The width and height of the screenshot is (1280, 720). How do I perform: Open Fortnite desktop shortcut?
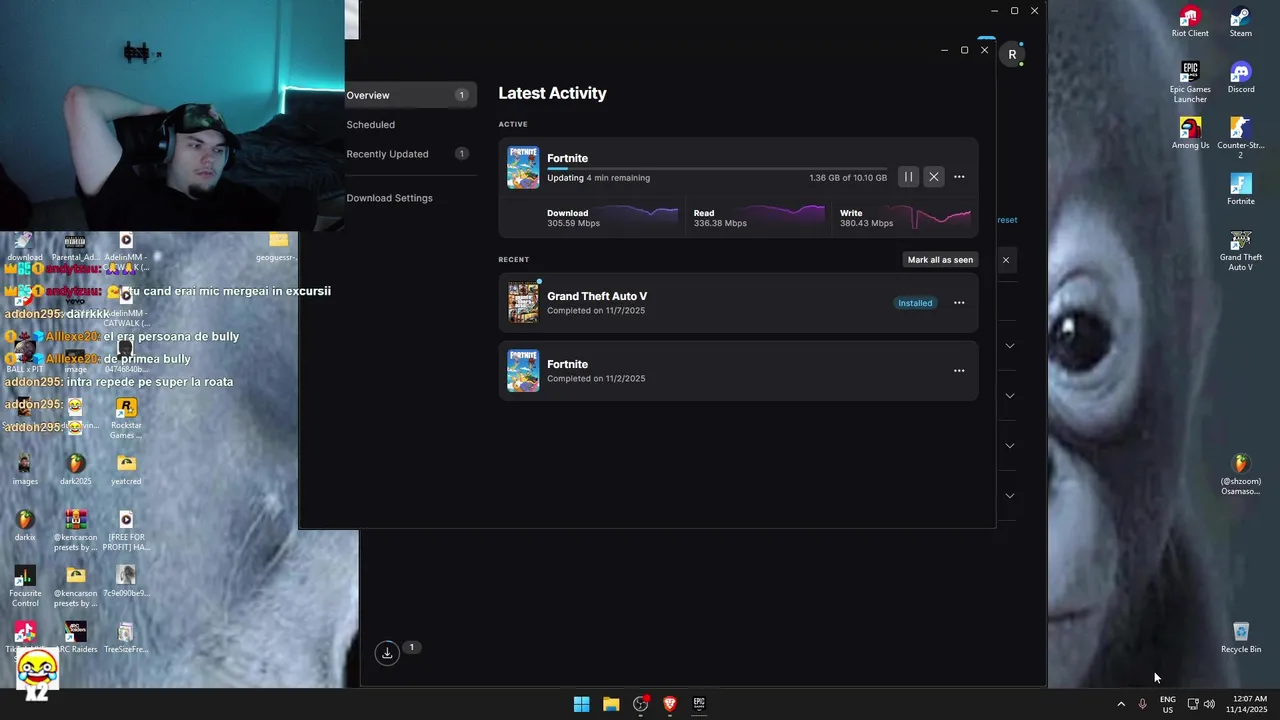click(1241, 190)
